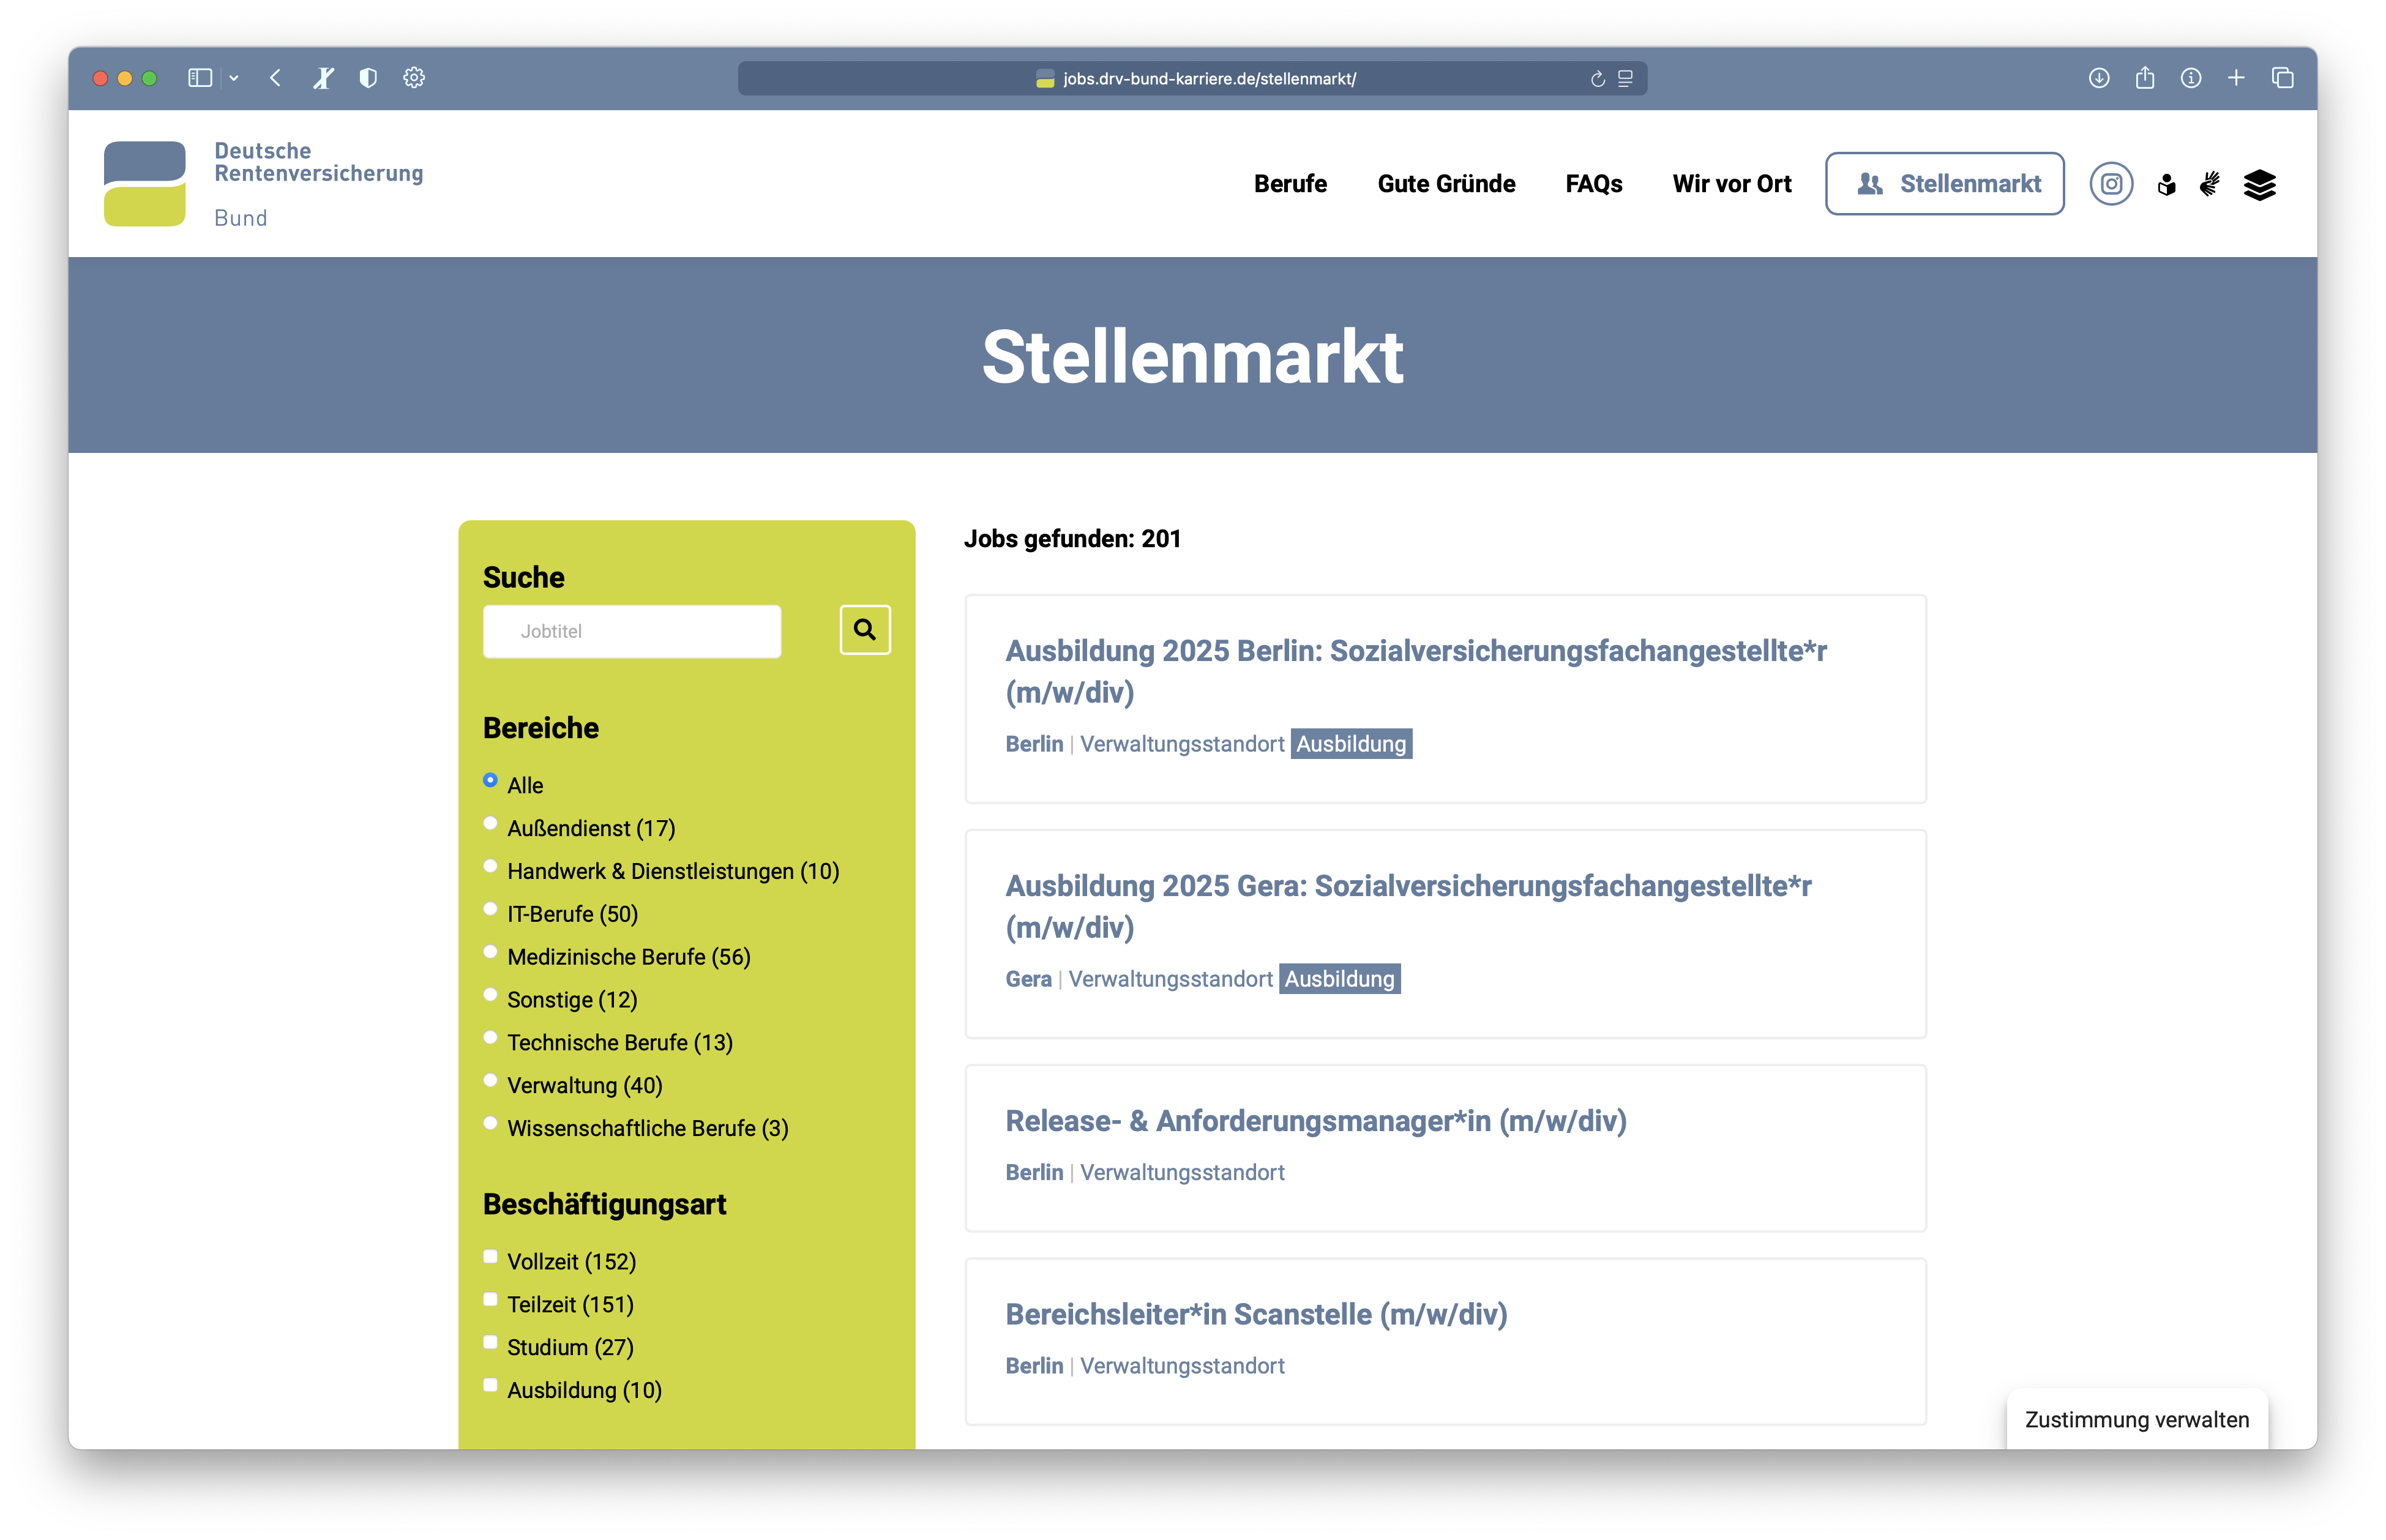Open the Gute Gründe menu item

(x=1446, y=184)
